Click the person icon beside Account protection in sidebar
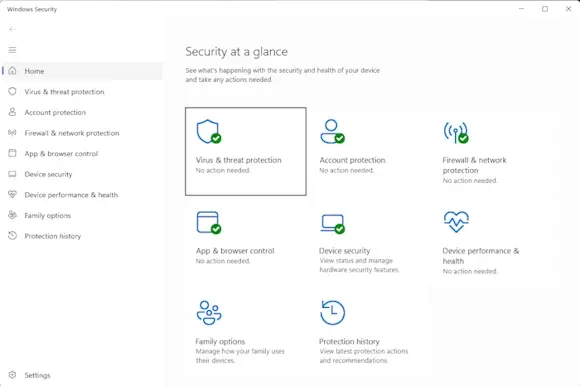This screenshot has height=386, width=580. click(x=12, y=112)
